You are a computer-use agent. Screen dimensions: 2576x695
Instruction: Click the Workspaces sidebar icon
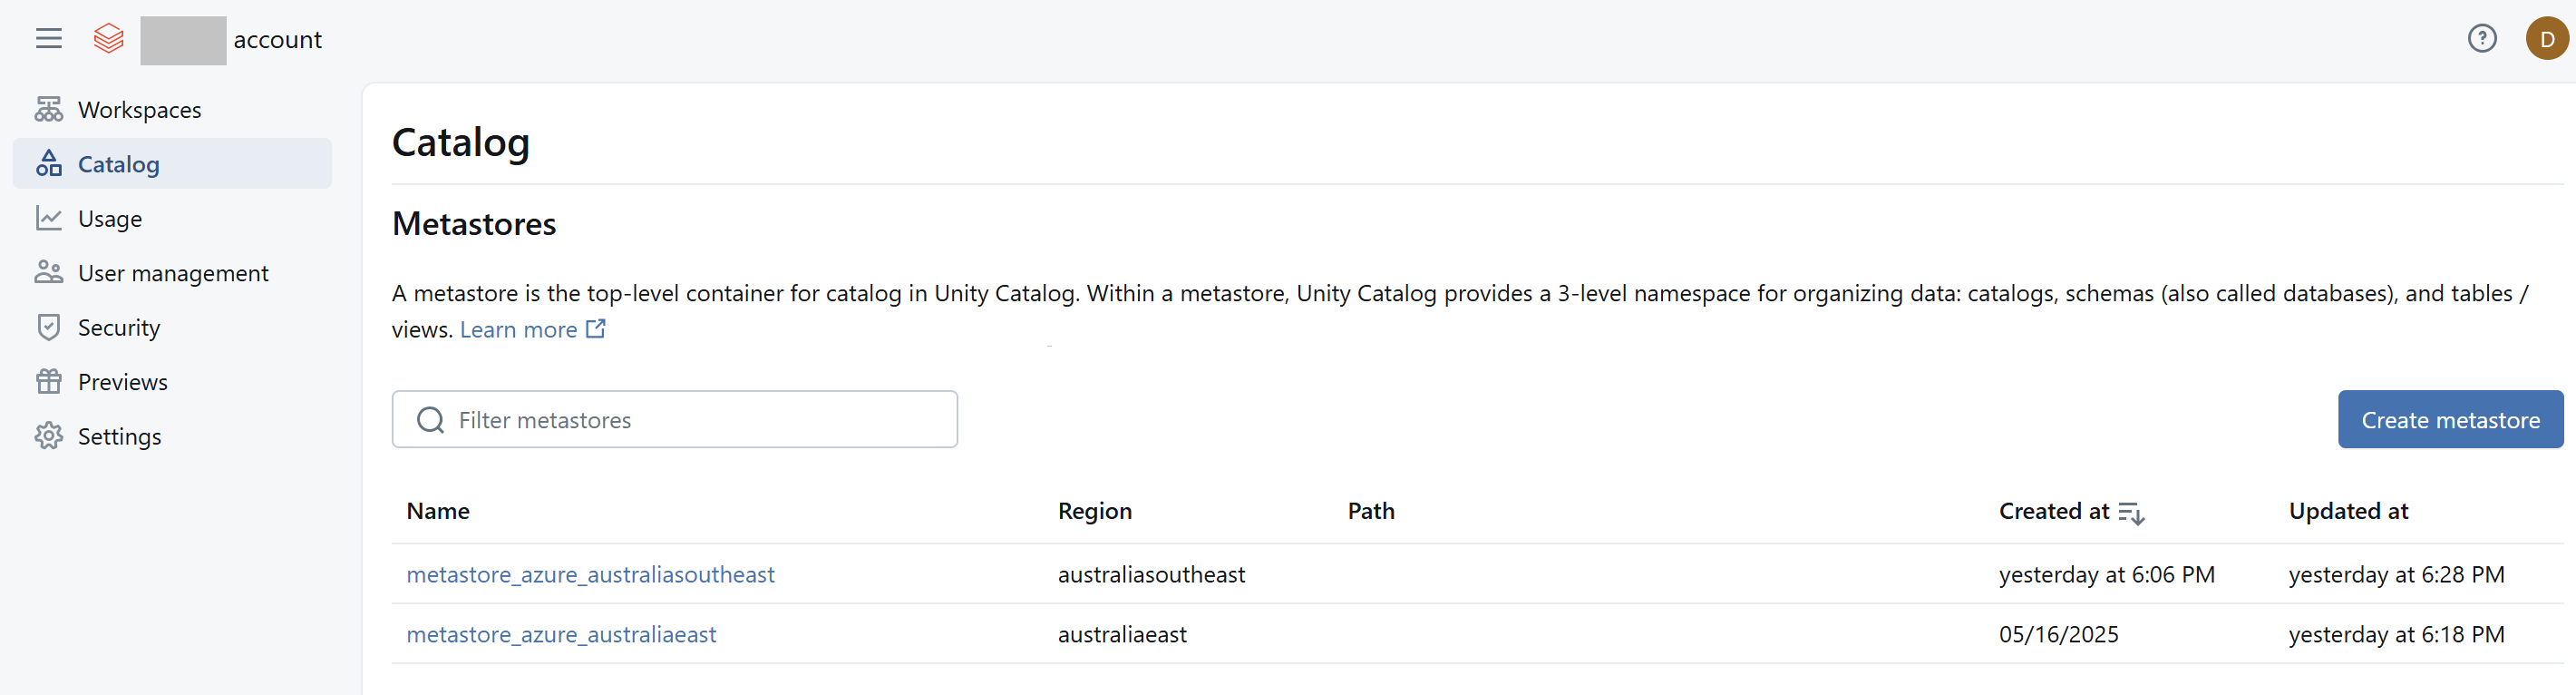click(48, 109)
